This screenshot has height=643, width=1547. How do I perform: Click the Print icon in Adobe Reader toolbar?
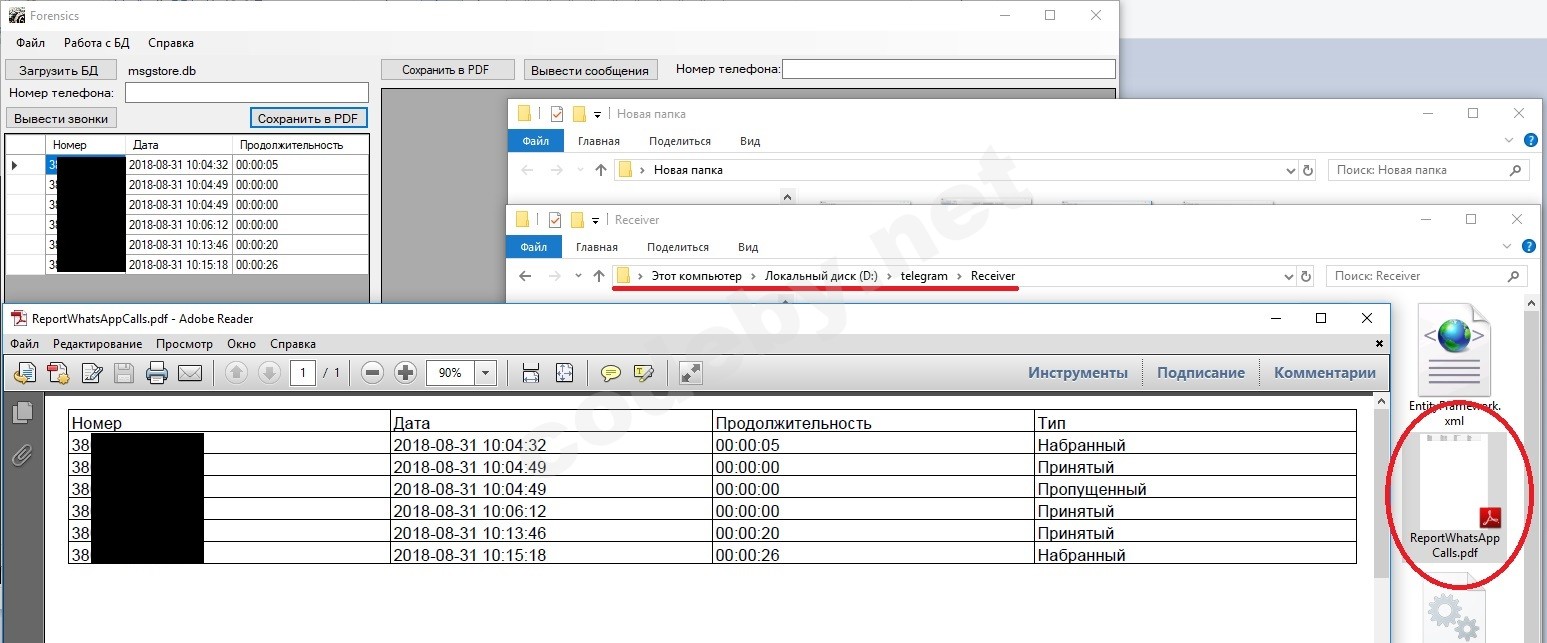point(157,373)
